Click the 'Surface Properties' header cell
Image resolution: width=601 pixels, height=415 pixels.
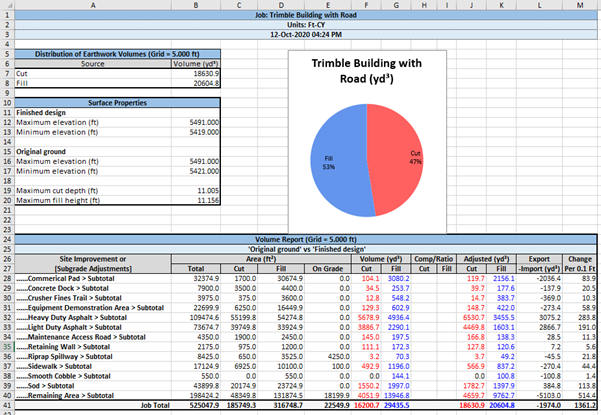117,103
